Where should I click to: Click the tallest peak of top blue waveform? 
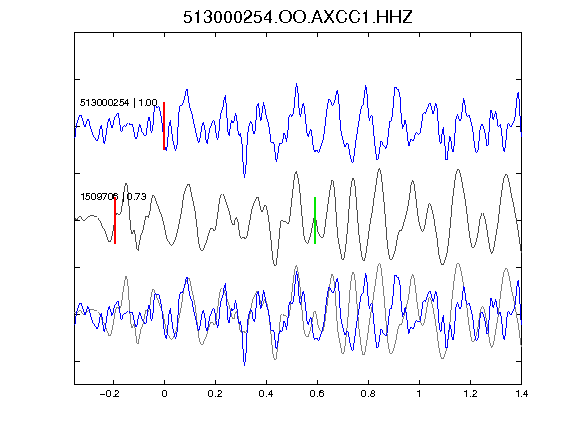click(296, 84)
